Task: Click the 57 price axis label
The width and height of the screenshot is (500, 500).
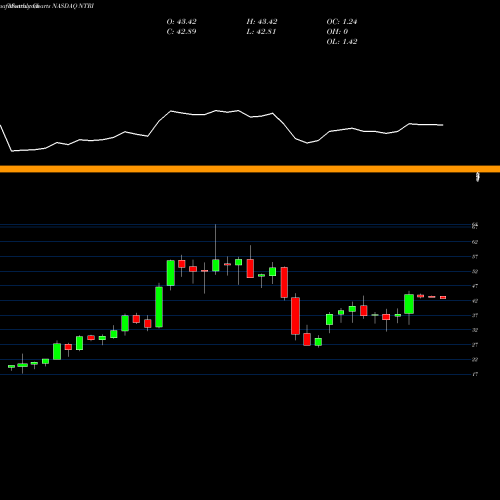Action: 475,257
